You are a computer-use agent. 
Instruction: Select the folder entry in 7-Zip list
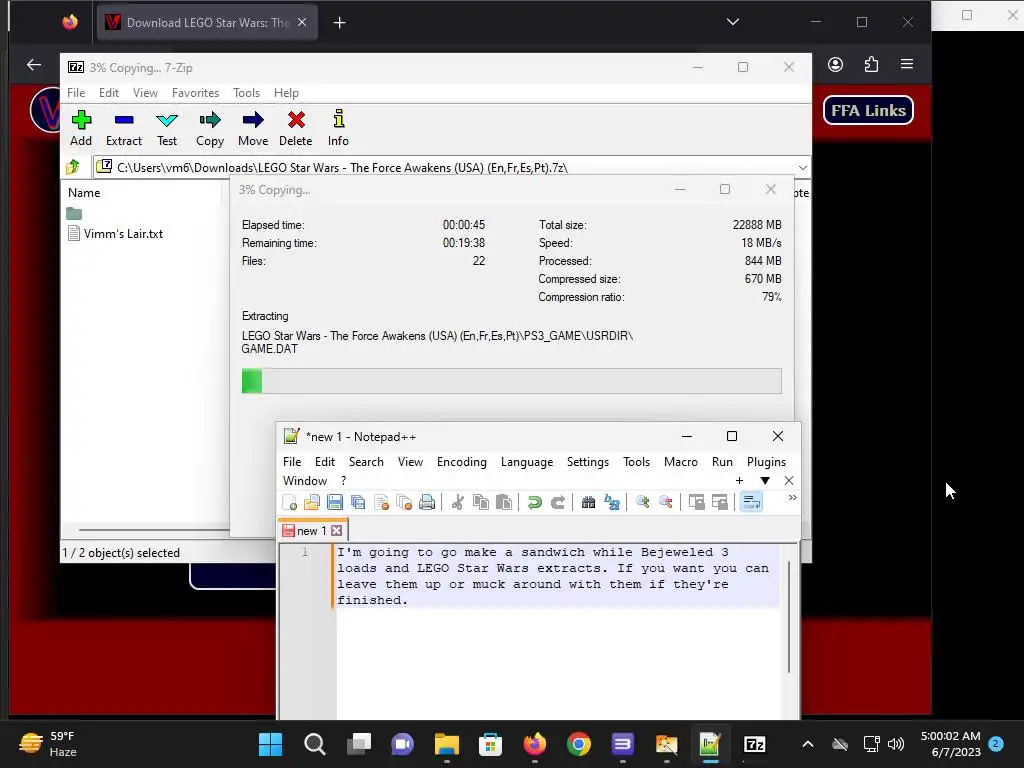coord(74,214)
